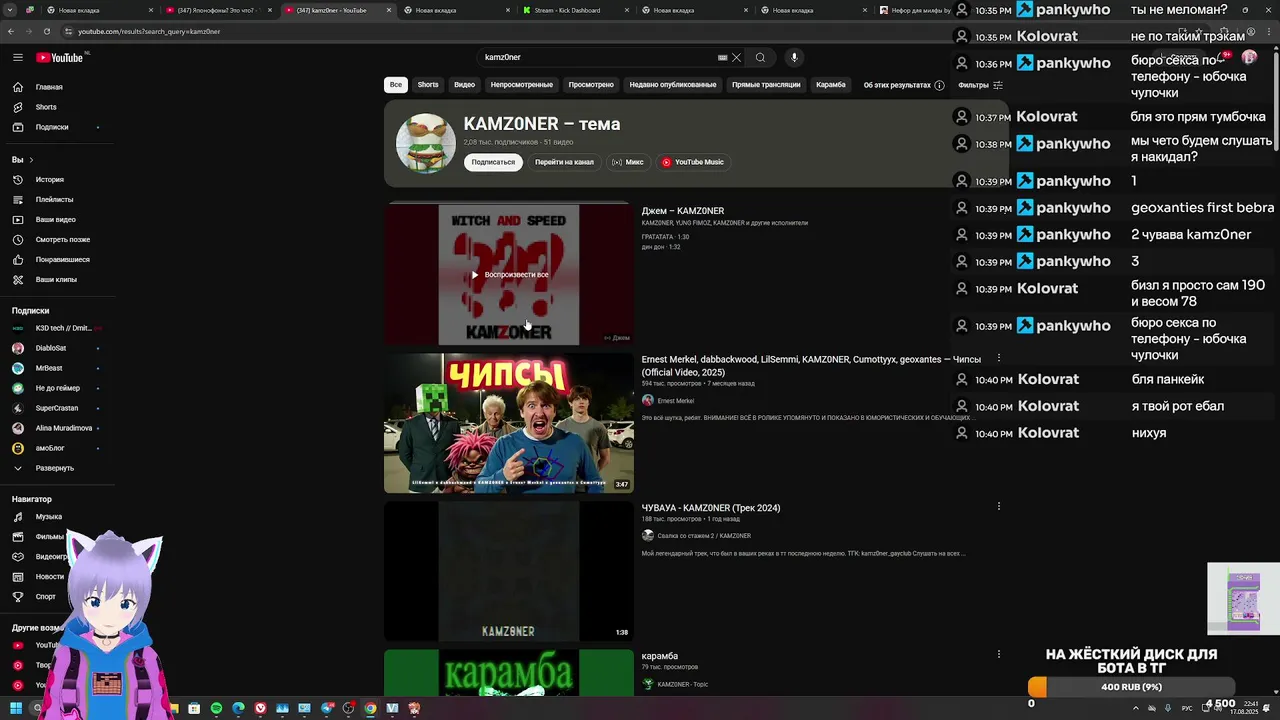Select the Непросмотренные filter chip

tap(522, 85)
